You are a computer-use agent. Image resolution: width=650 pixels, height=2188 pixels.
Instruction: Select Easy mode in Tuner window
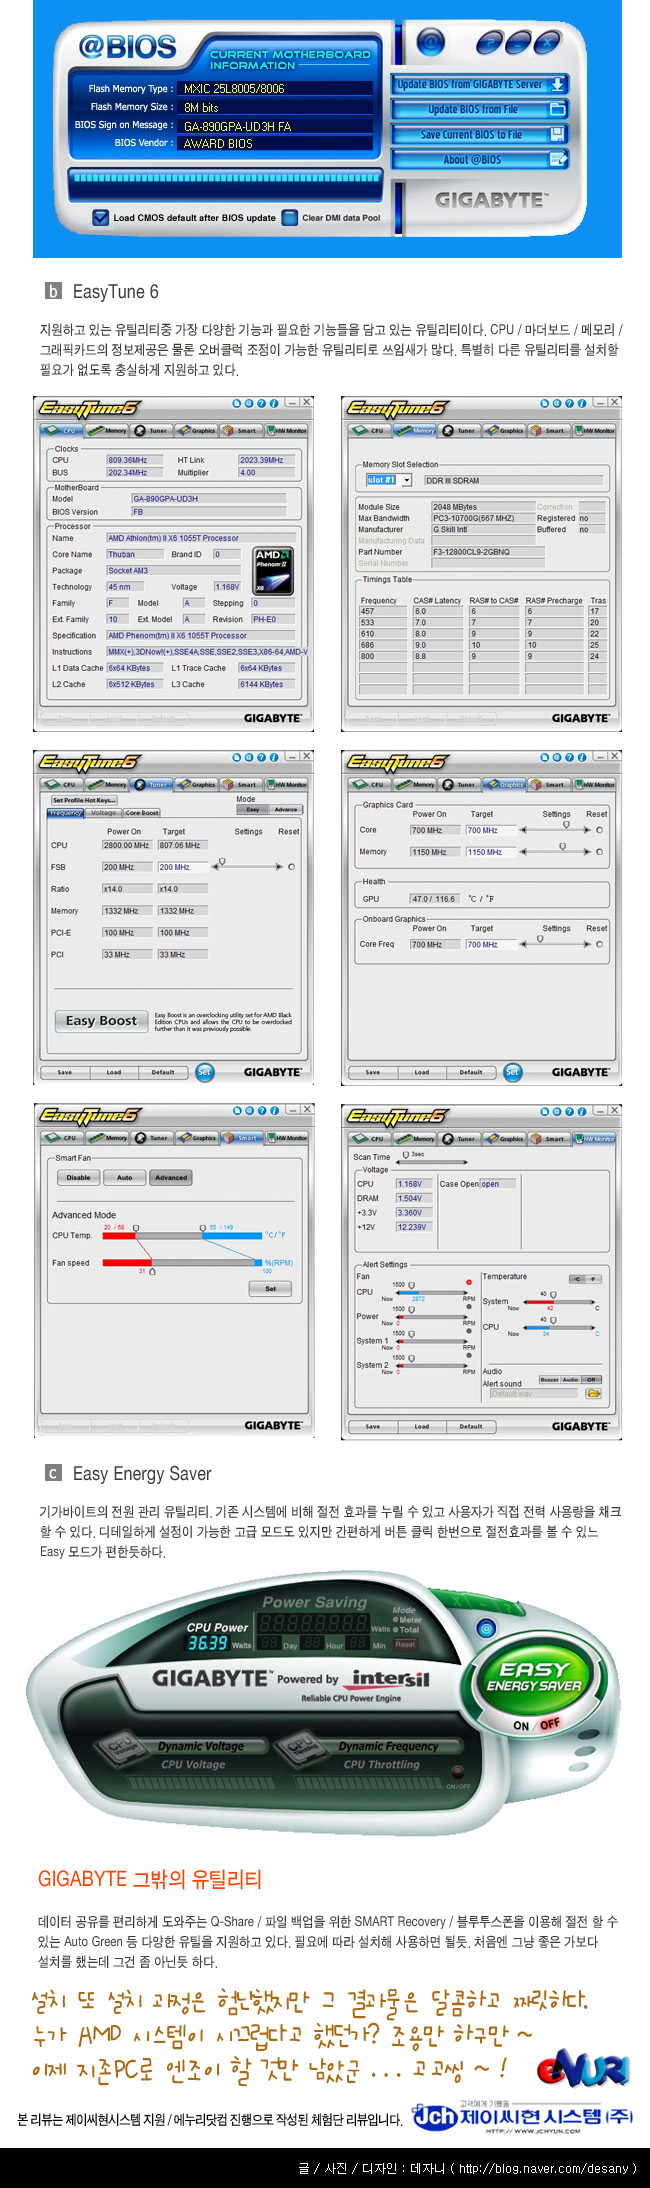[253, 809]
